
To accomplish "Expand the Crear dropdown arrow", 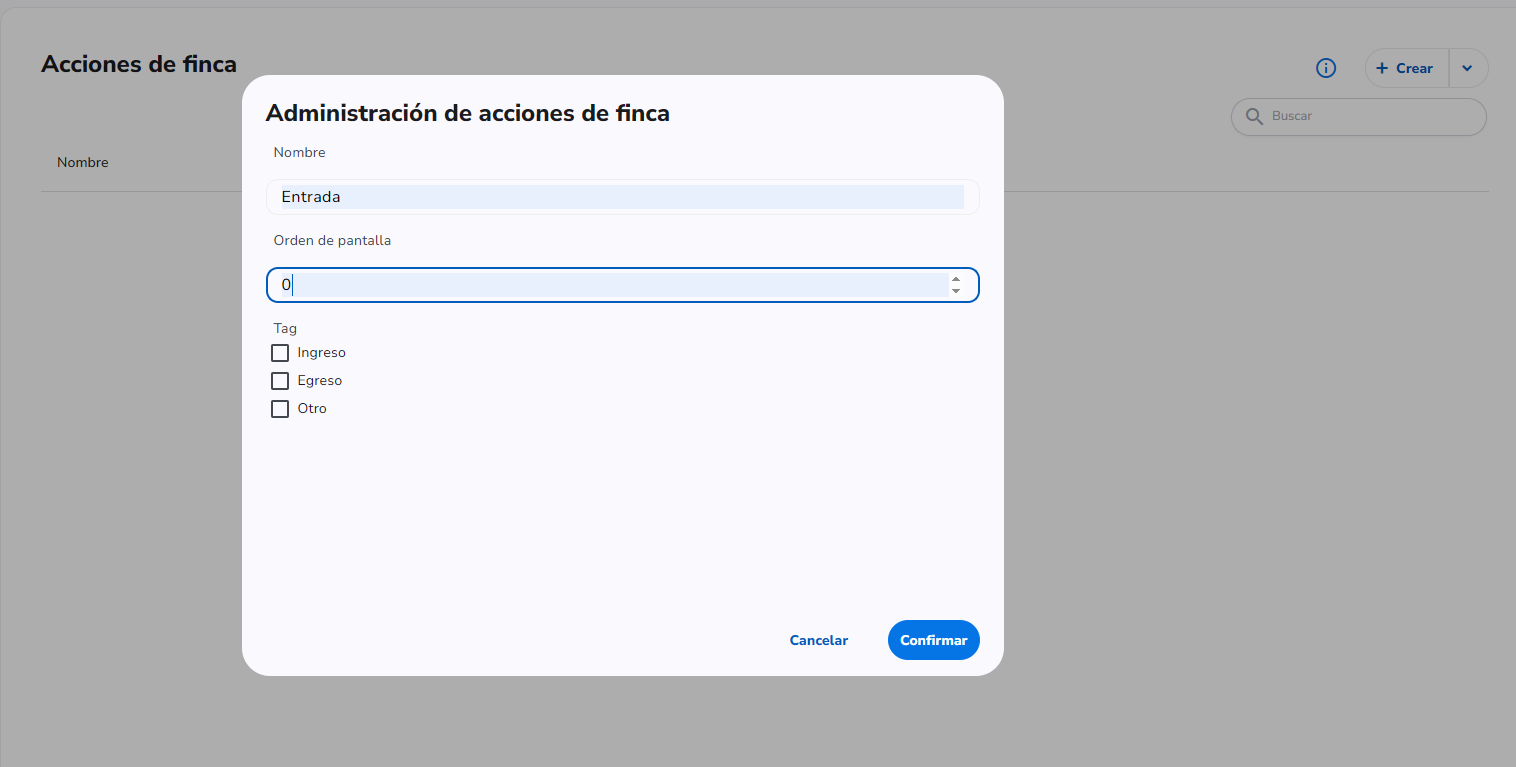I will (1467, 68).
